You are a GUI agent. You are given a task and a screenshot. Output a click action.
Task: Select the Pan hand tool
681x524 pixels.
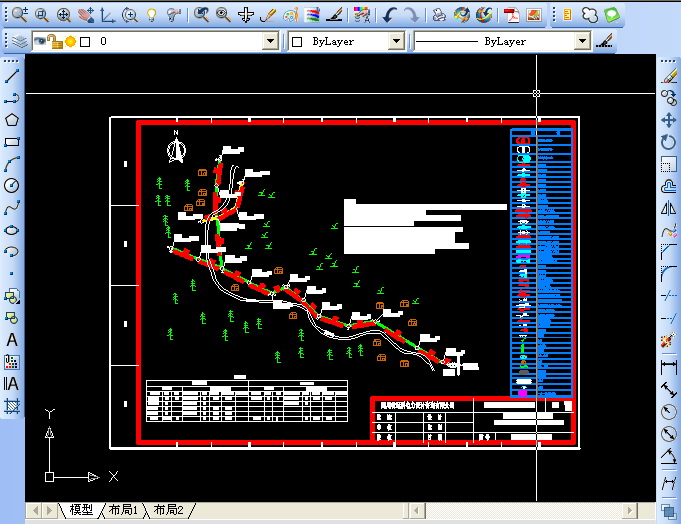pos(86,15)
